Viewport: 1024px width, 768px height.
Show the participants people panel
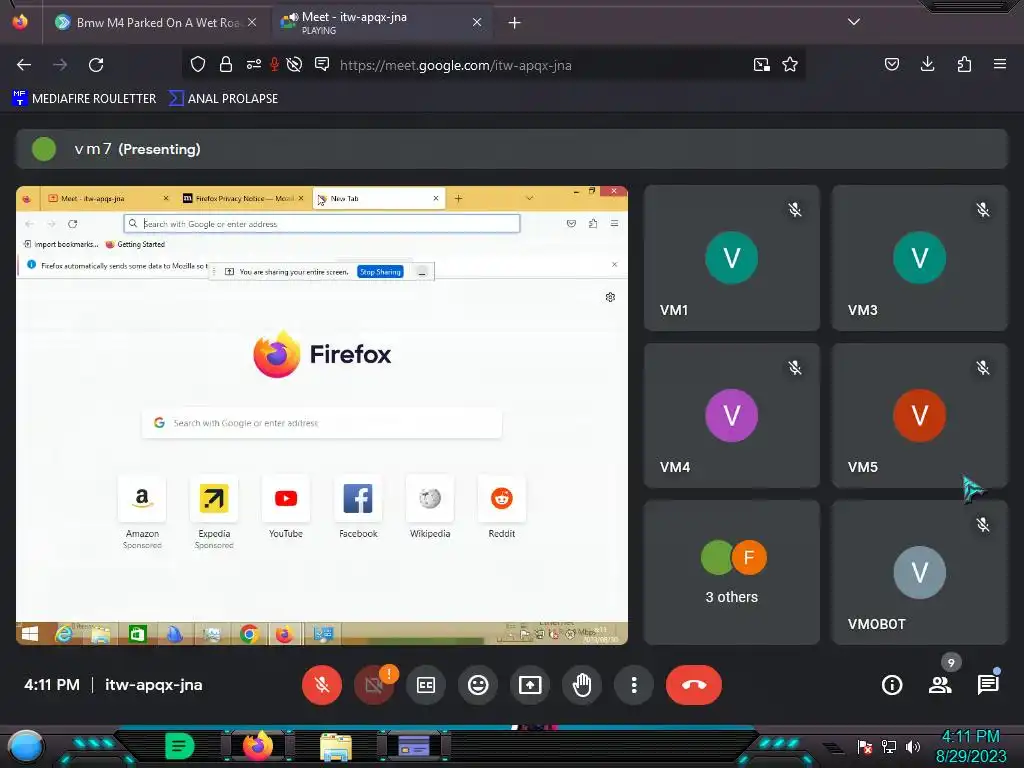point(940,685)
